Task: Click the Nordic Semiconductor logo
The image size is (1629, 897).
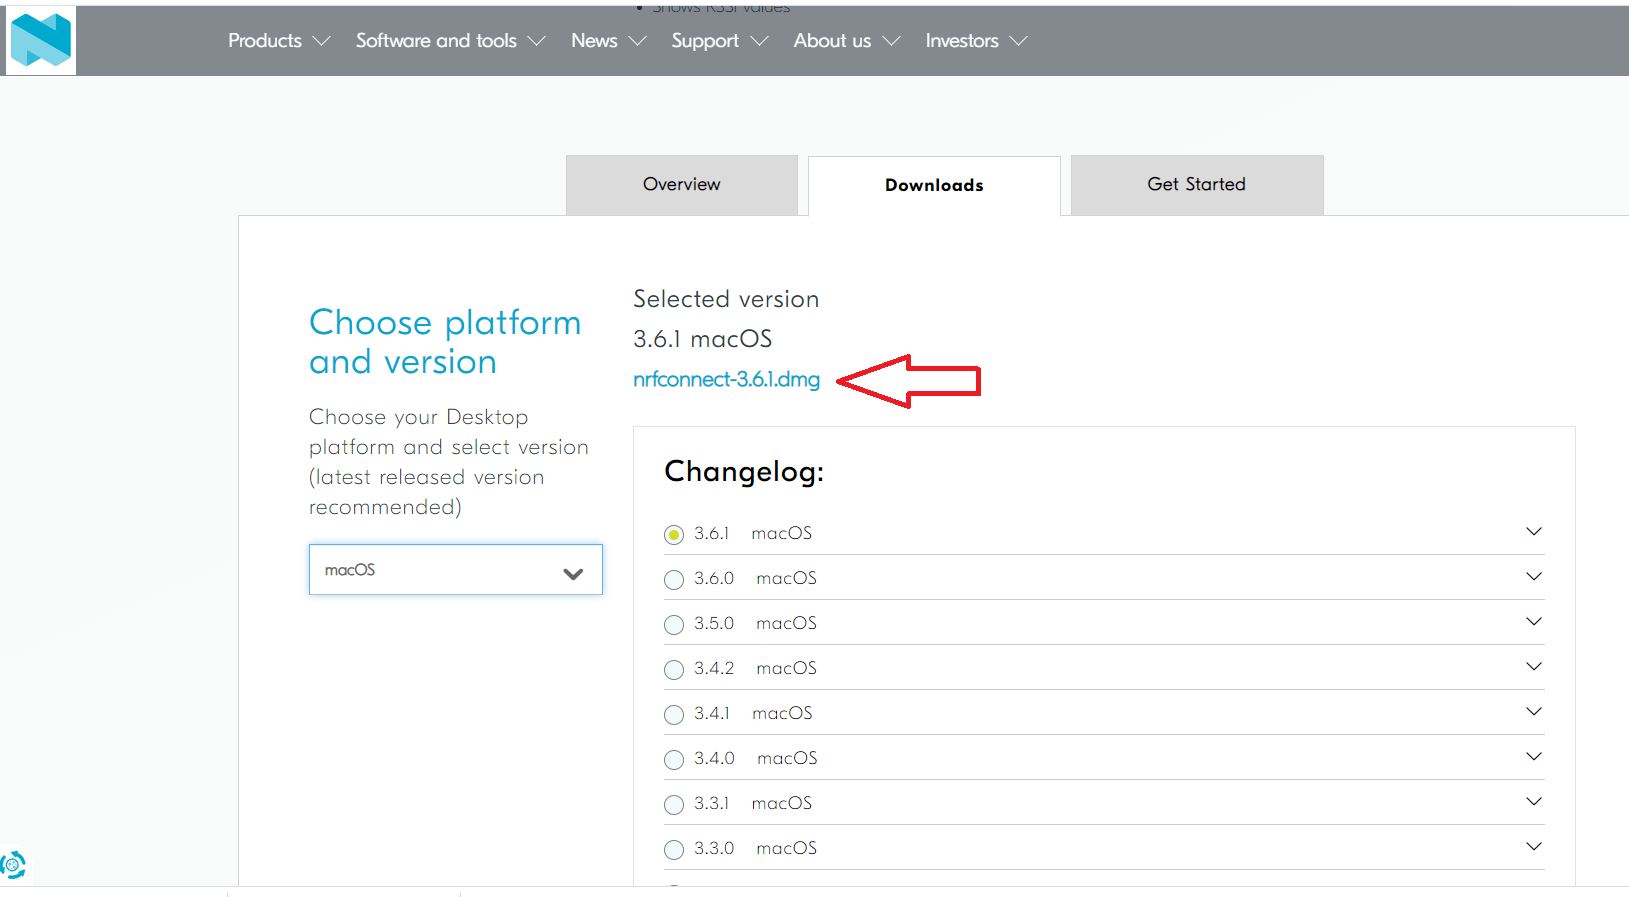Action: pos(41,40)
